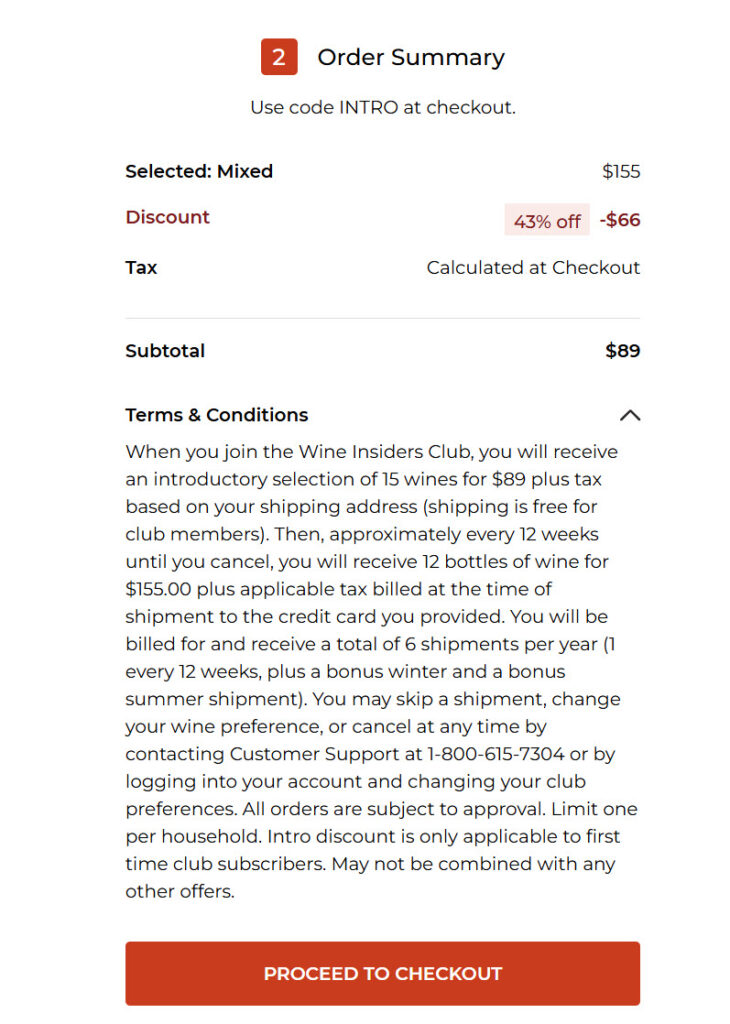Click the phone number 1-800-615-7304

point(496,754)
